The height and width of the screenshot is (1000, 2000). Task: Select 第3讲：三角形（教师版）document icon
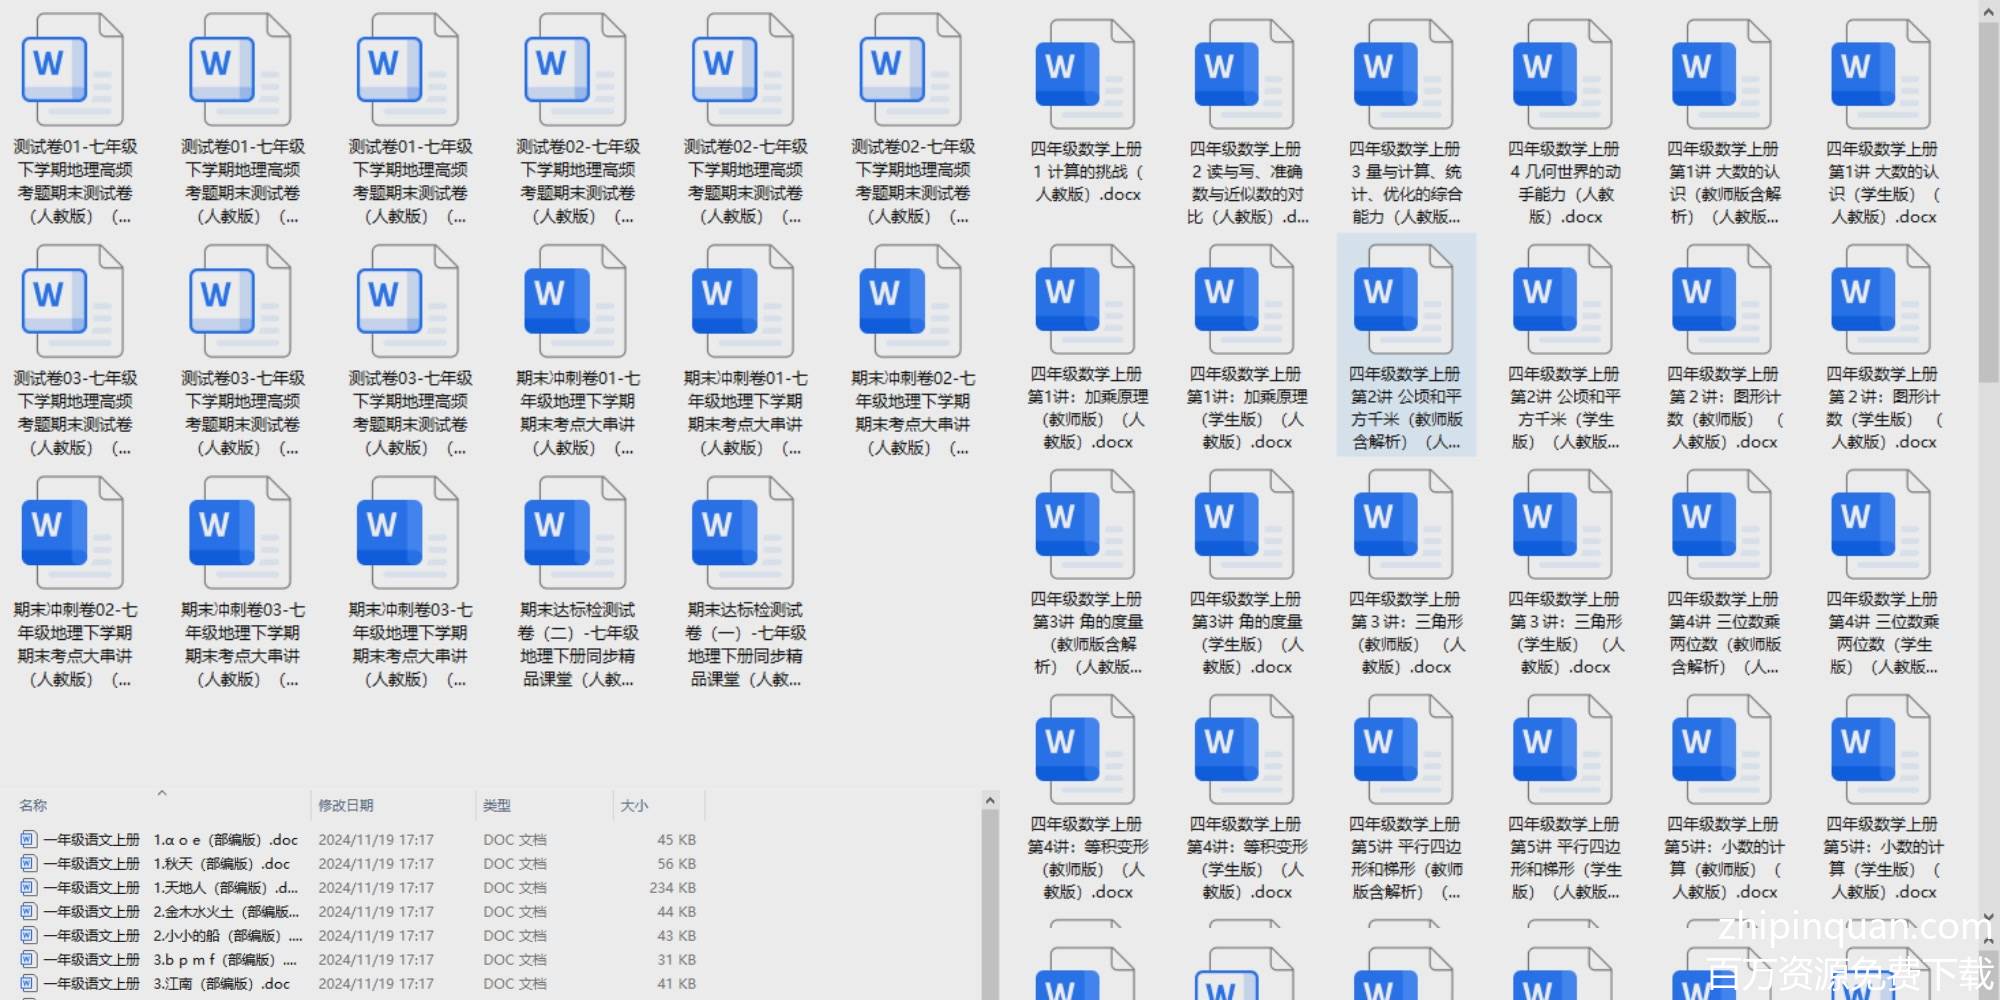pos(1404,525)
